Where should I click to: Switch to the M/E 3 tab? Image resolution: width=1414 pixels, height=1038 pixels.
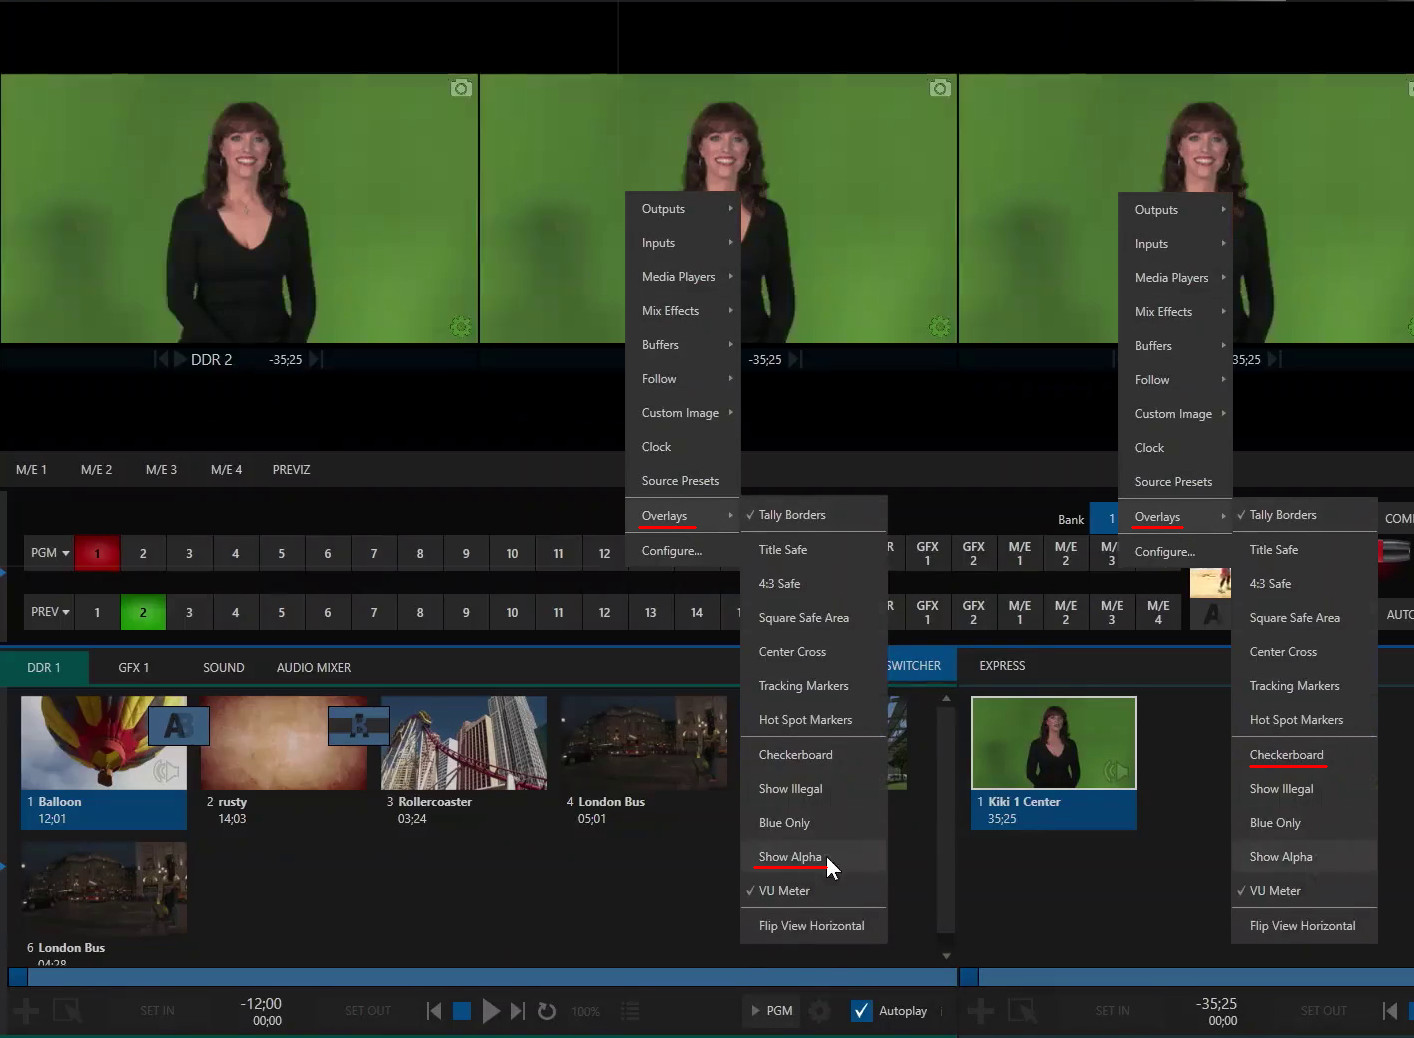pyautogui.click(x=161, y=469)
